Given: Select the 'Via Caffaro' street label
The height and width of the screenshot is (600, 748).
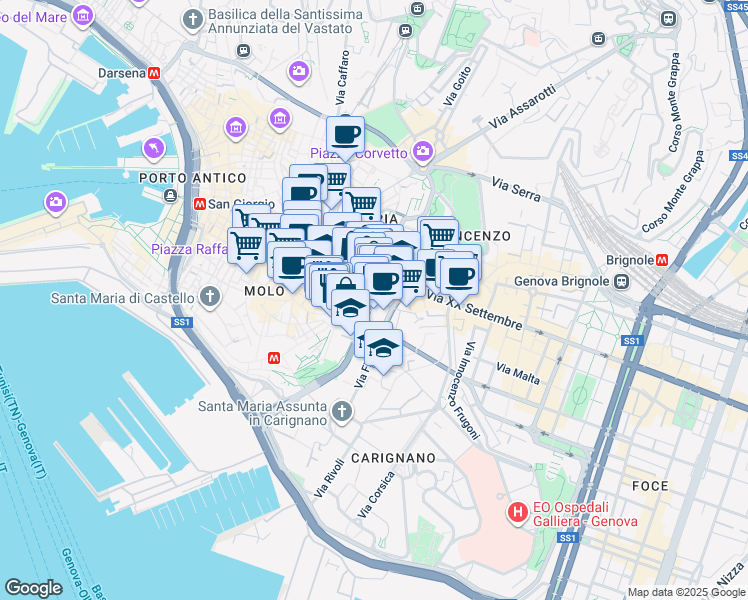Looking at the screenshot, I should click(342, 78).
